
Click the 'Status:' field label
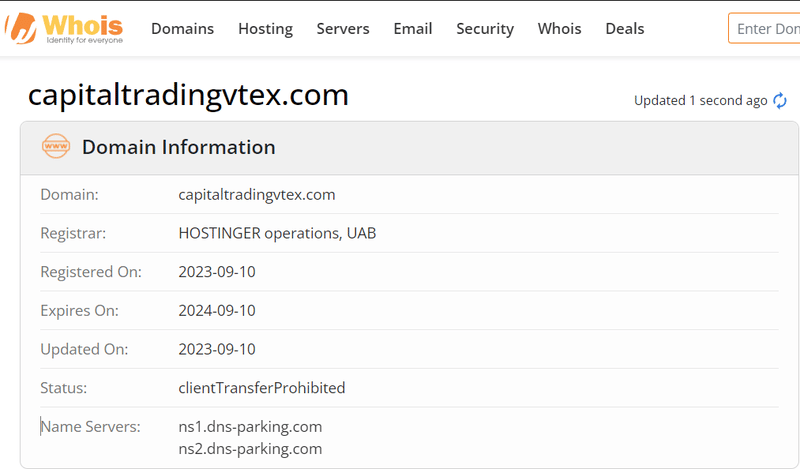coord(63,388)
